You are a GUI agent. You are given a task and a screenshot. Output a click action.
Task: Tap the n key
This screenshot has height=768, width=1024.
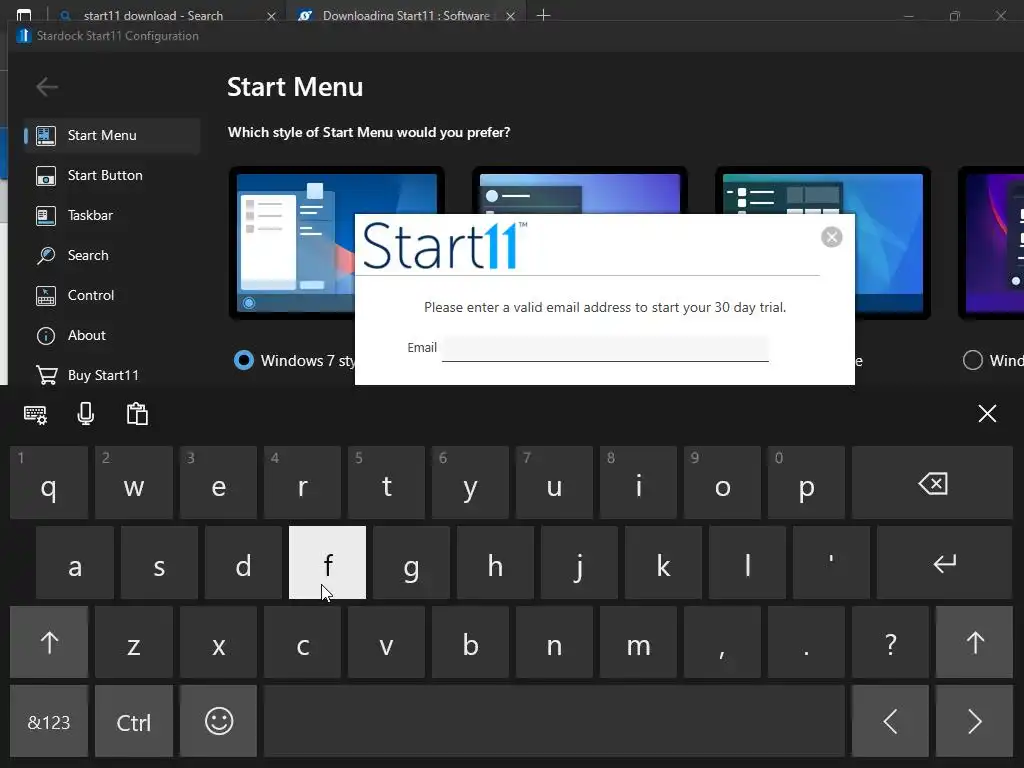[x=554, y=642]
